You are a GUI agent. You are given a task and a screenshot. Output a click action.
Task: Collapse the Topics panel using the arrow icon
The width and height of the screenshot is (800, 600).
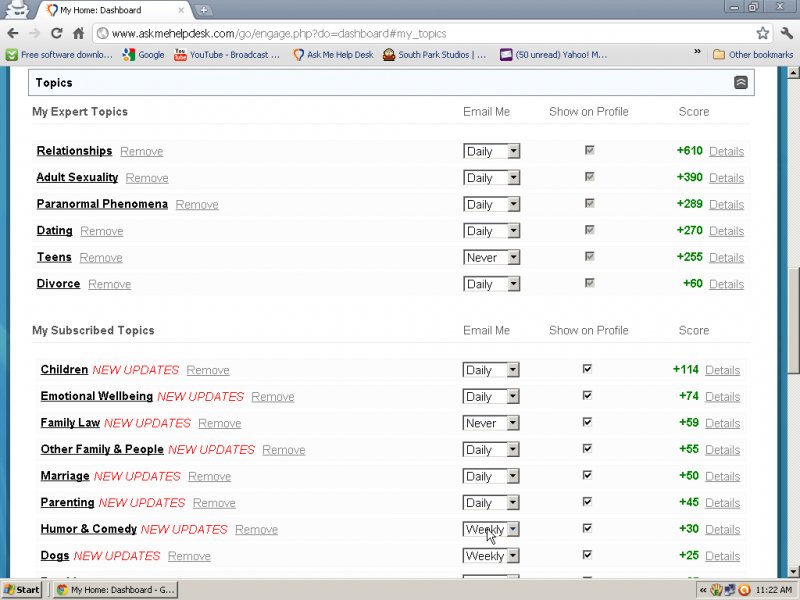coord(740,83)
